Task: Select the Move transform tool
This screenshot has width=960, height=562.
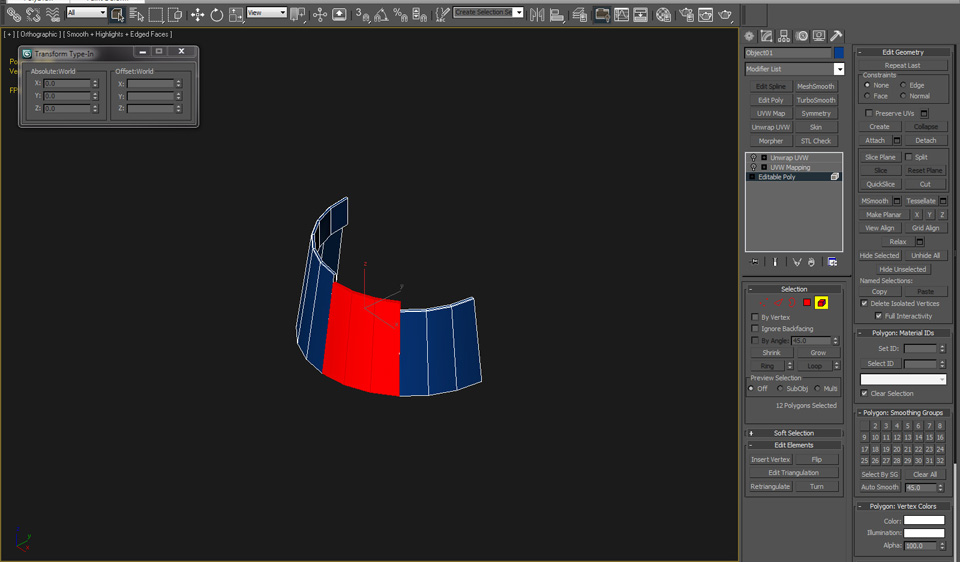Action: [x=197, y=14]
